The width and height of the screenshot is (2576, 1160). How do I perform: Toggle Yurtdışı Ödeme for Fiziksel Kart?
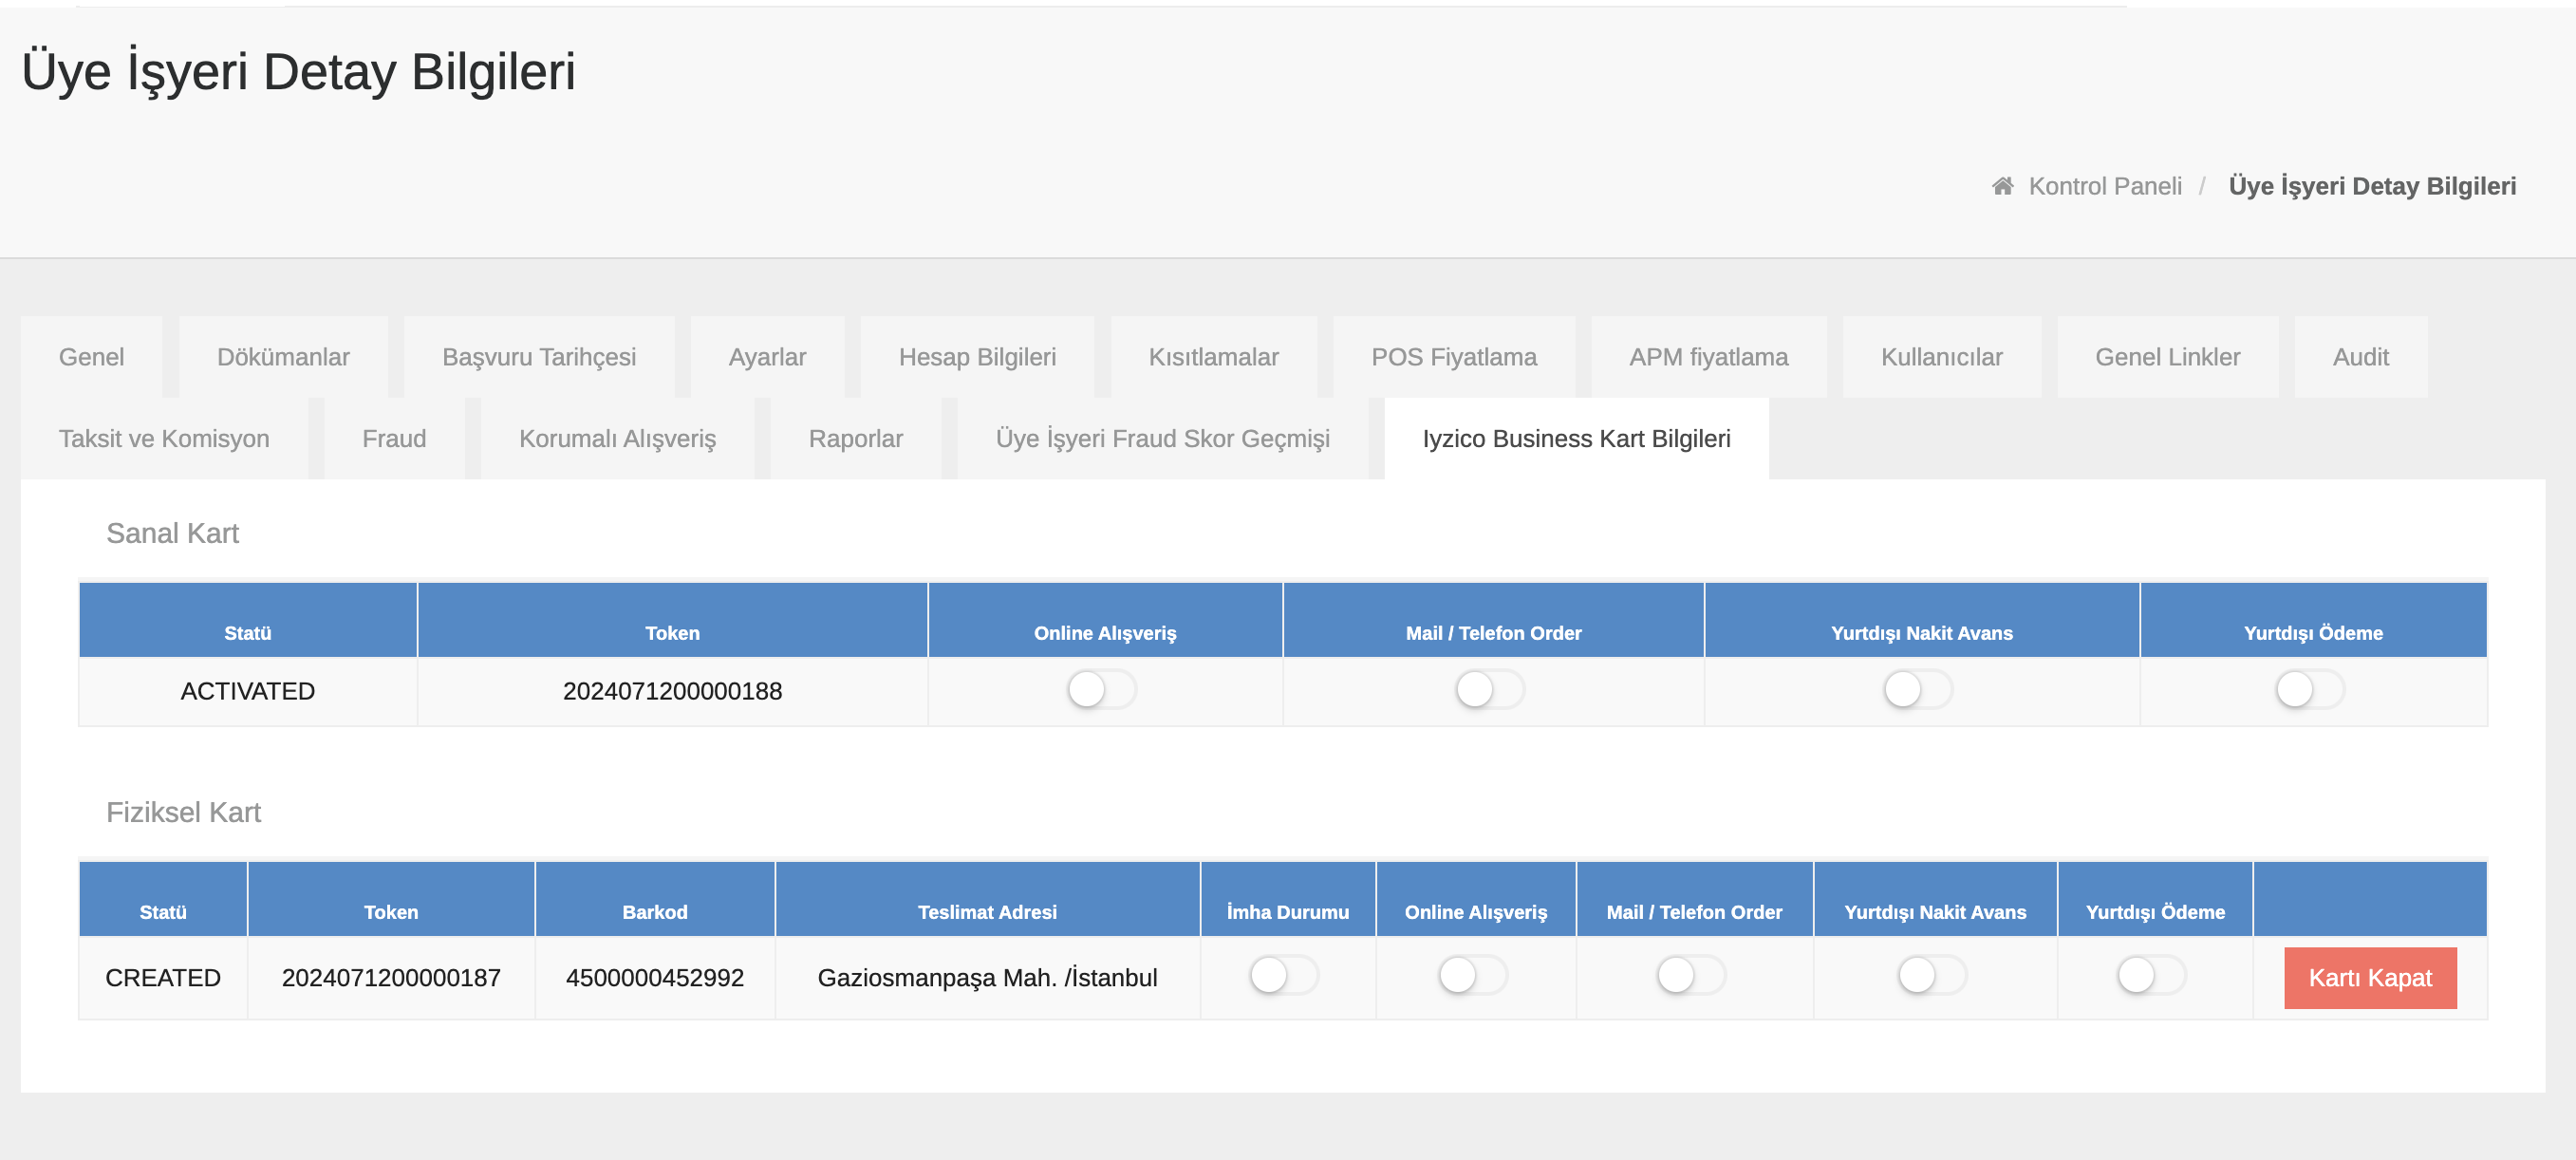point(2150,975)
